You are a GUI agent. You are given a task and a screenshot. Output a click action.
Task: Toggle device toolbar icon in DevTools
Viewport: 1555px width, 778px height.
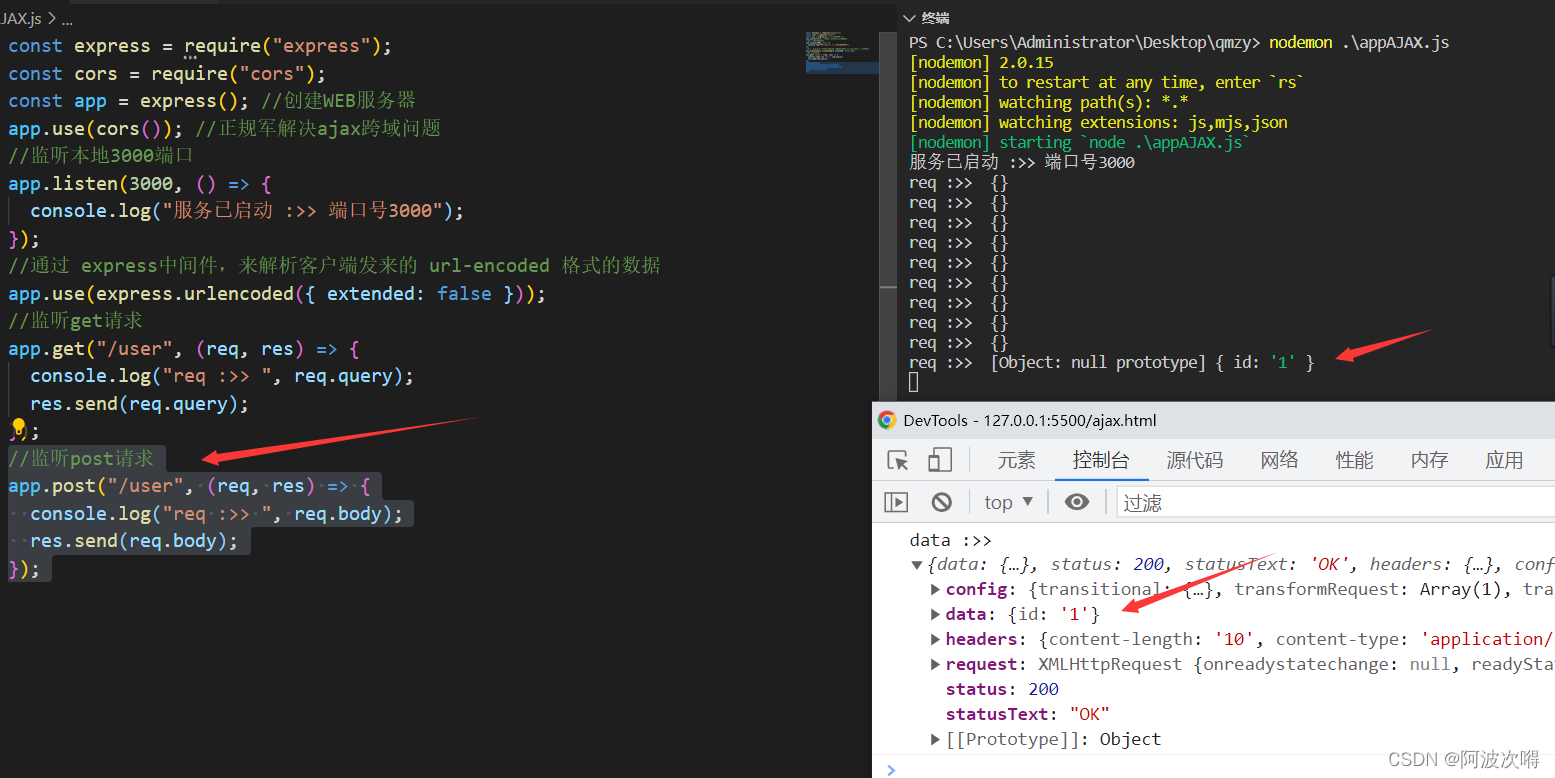pos(940,460)
